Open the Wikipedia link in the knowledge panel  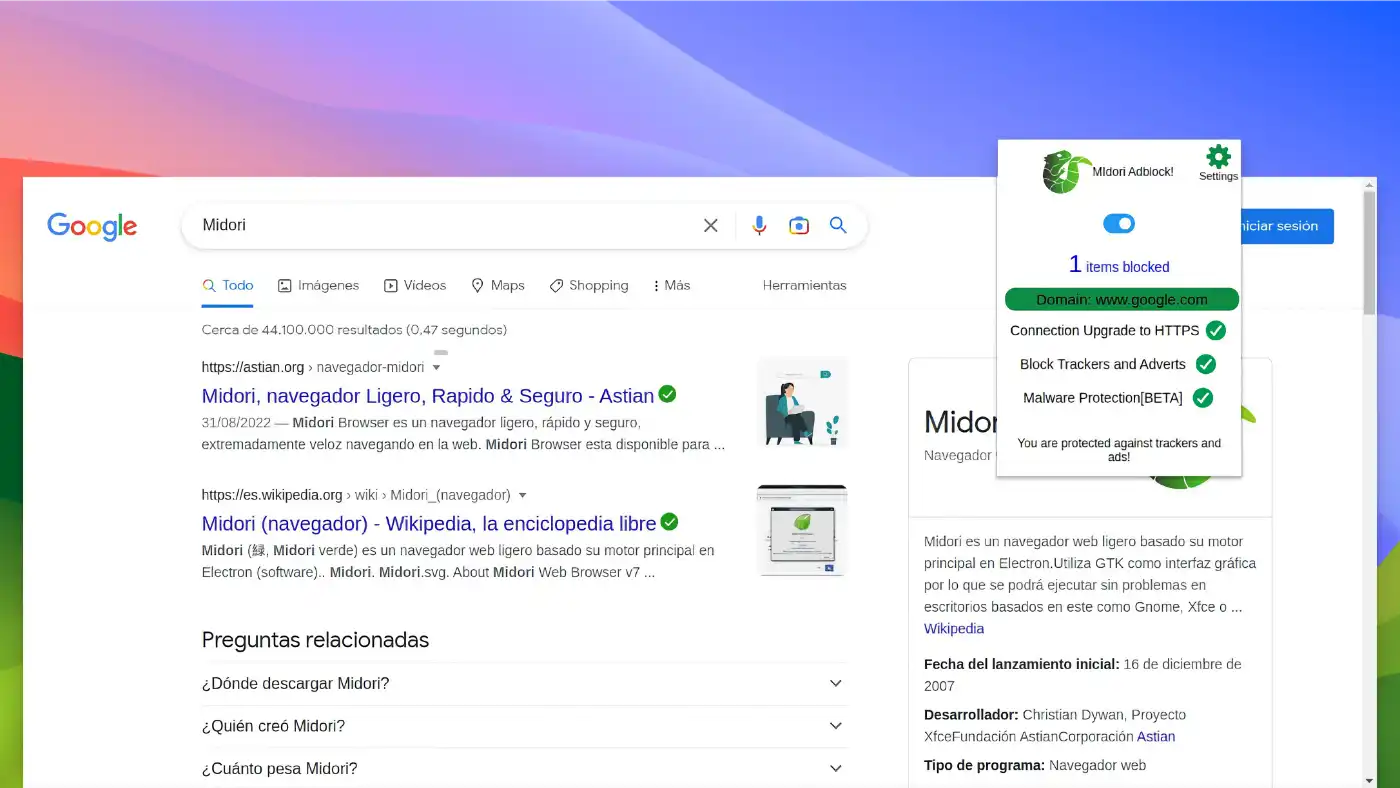click(953, 628)
